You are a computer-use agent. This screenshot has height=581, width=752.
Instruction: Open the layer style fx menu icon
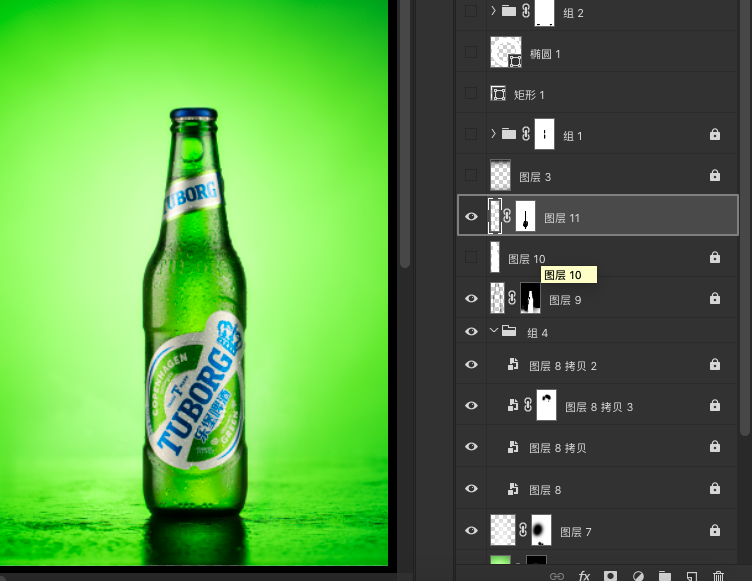(x=584, y=575)
